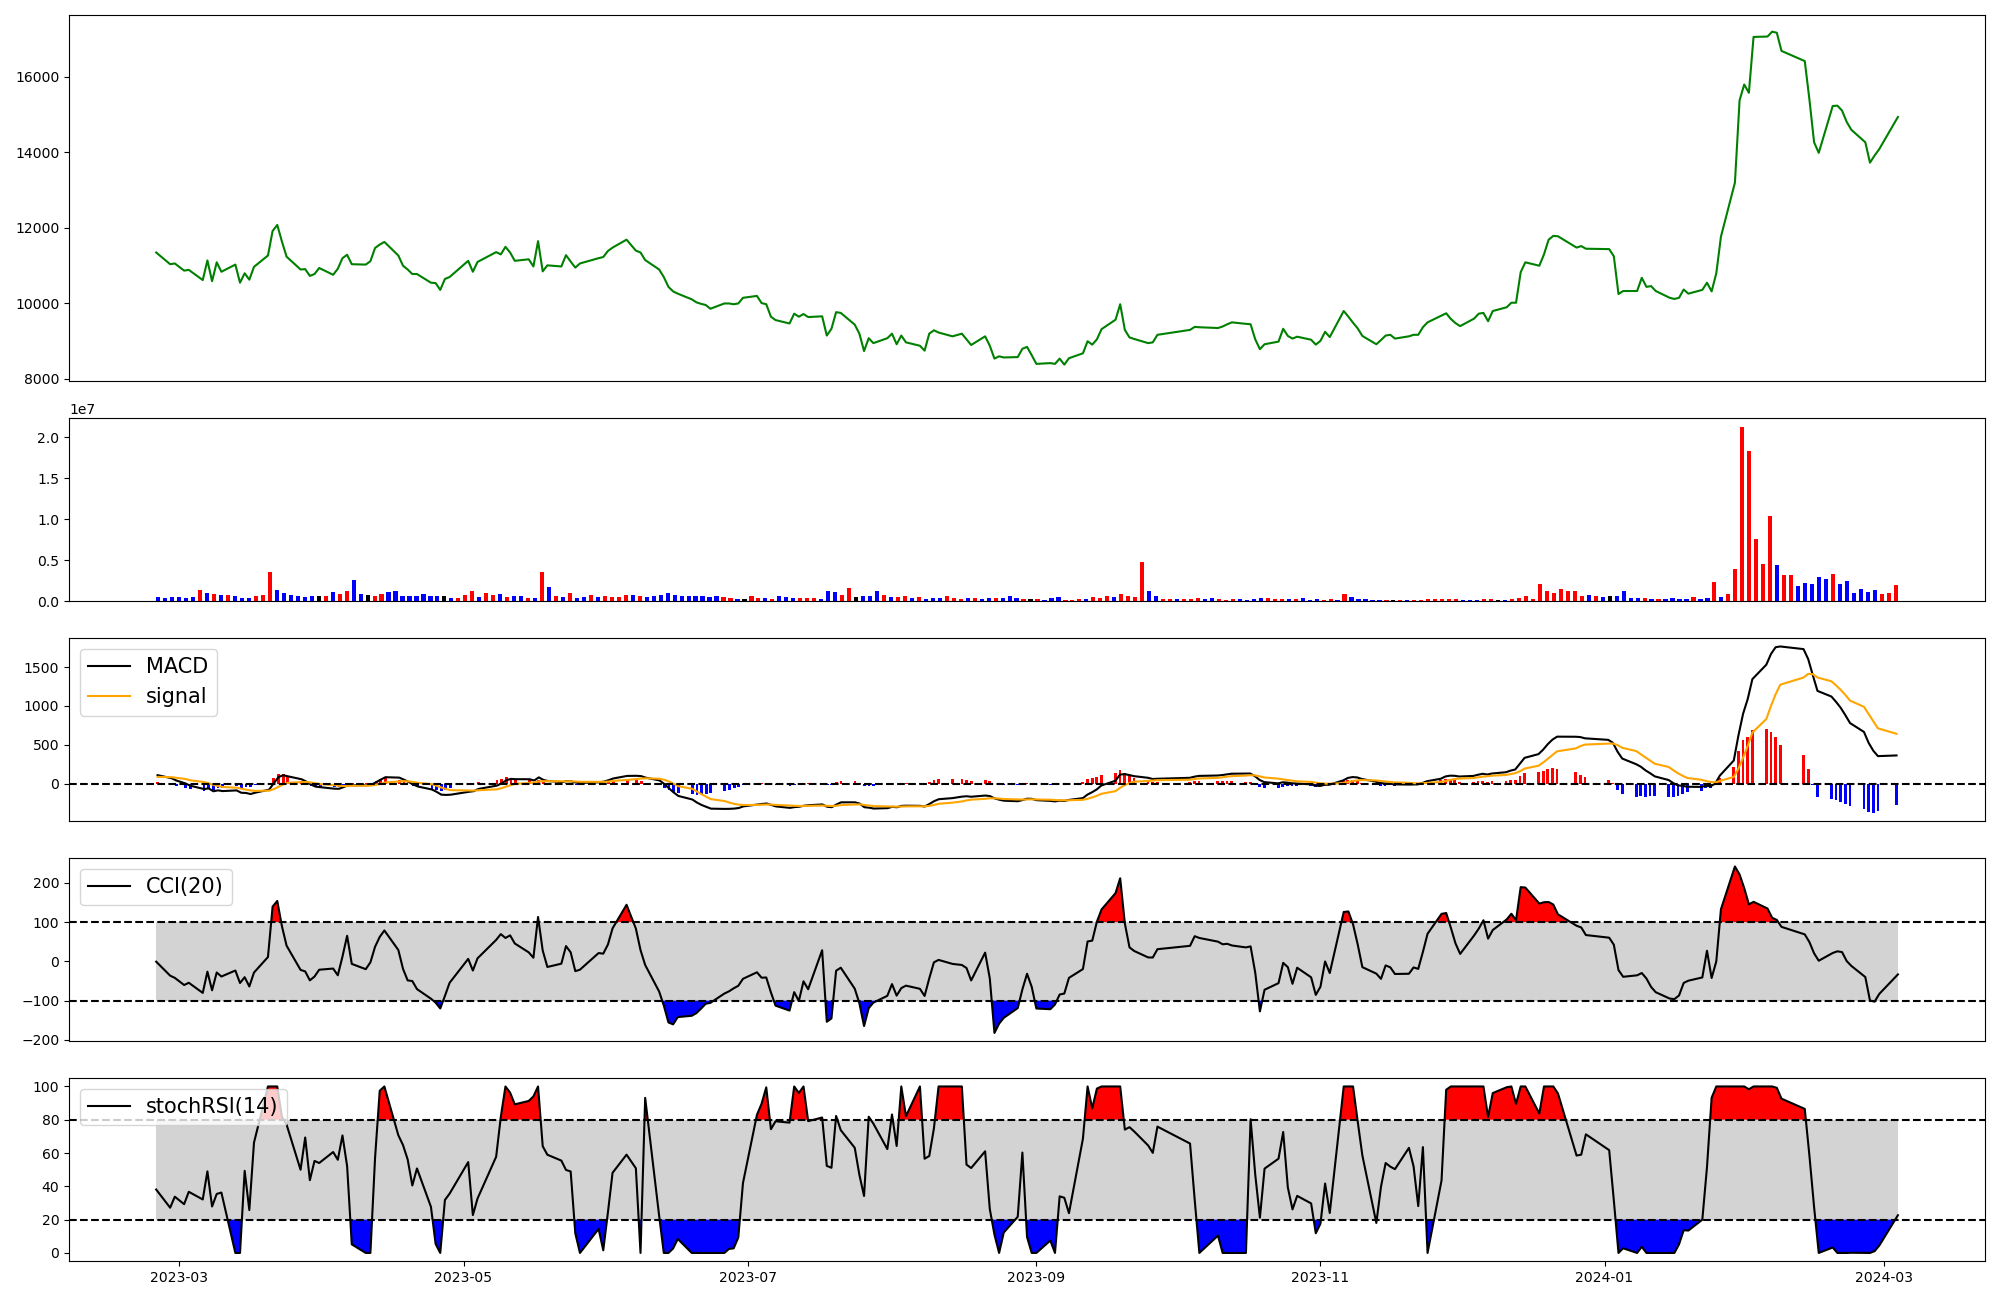Click the -200 CCI axis label
The width and height of the screenshot is (2000, 1300).
point(40,1040)
